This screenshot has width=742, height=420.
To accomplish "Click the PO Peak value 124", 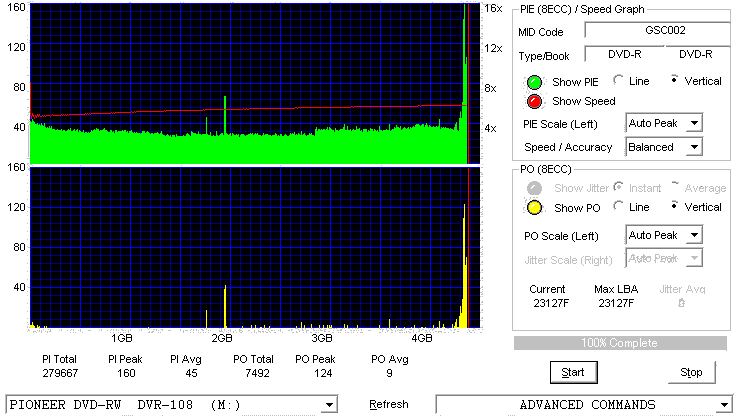I will click(323, 373).
